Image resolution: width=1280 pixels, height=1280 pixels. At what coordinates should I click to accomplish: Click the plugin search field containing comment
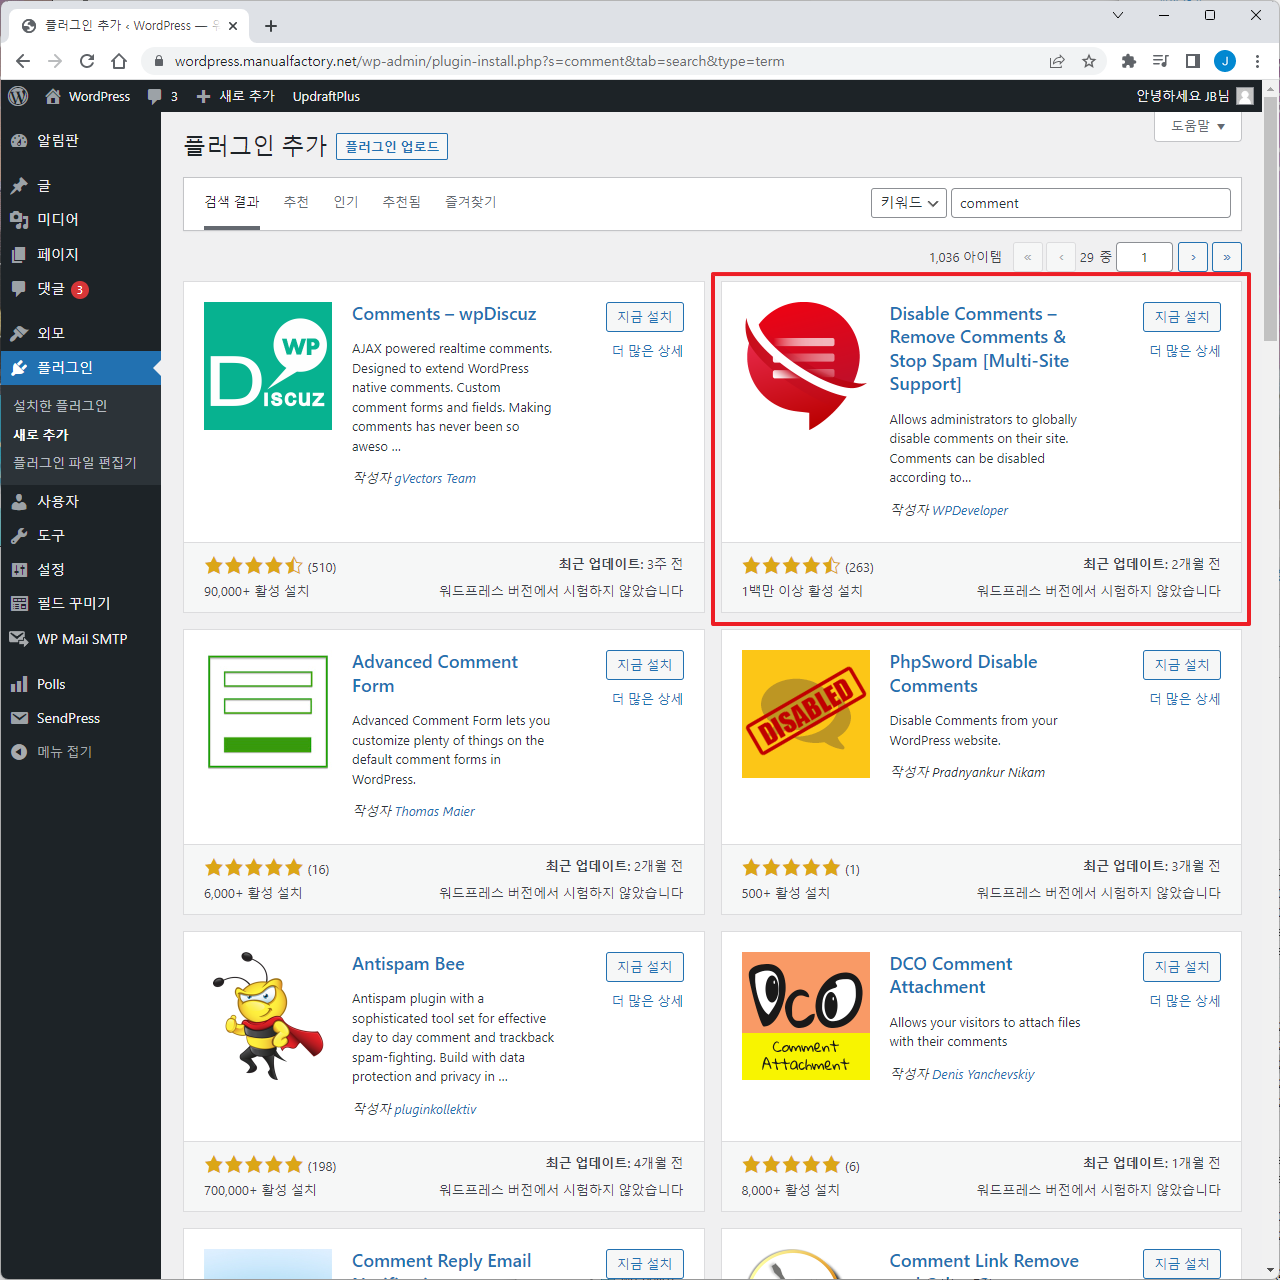point(1090,203)
